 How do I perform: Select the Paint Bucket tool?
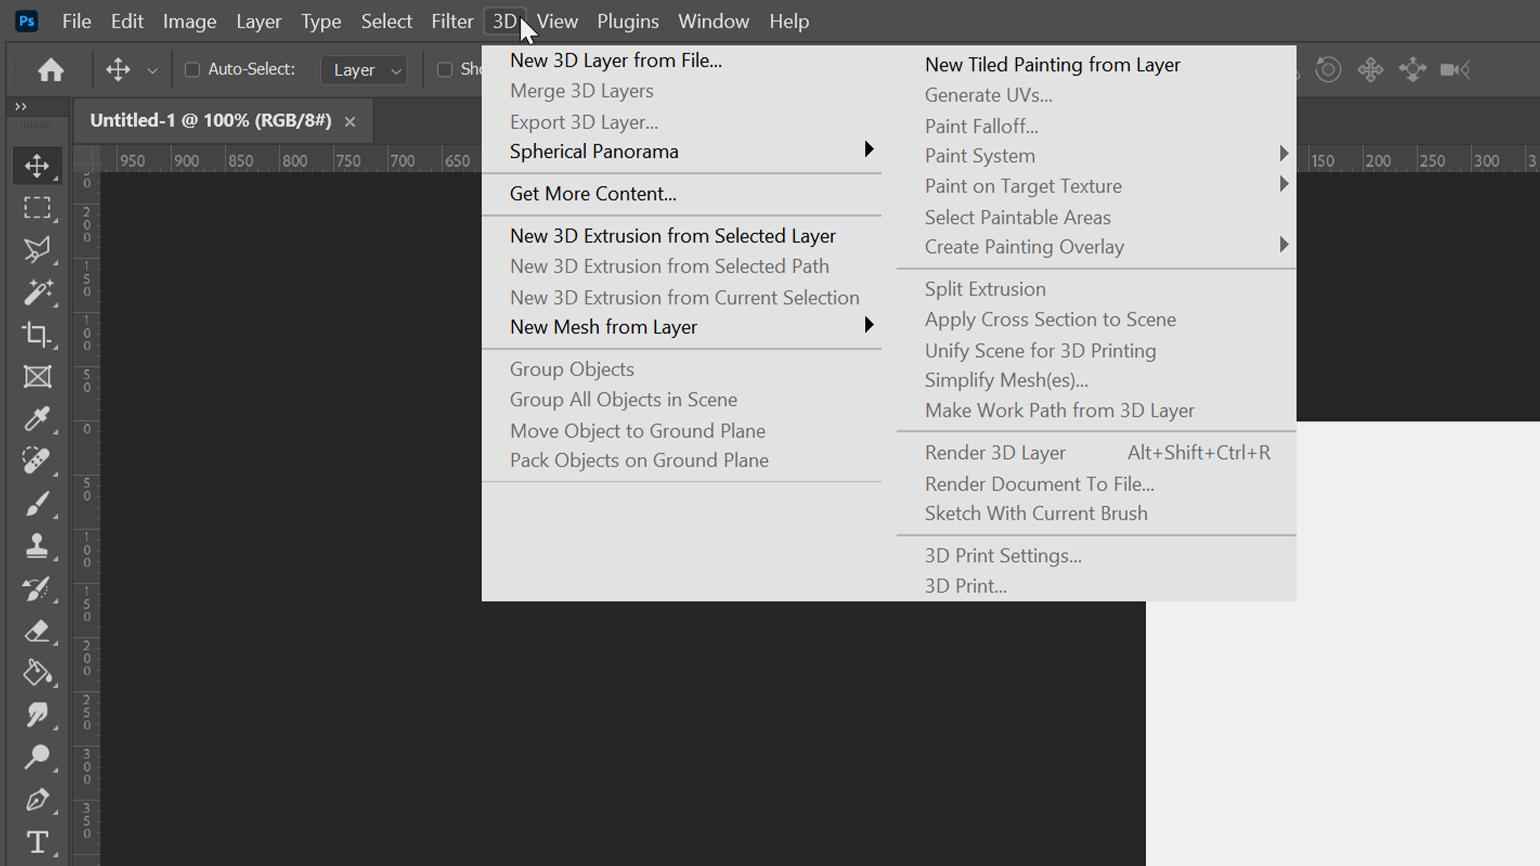tap(37, 672)
